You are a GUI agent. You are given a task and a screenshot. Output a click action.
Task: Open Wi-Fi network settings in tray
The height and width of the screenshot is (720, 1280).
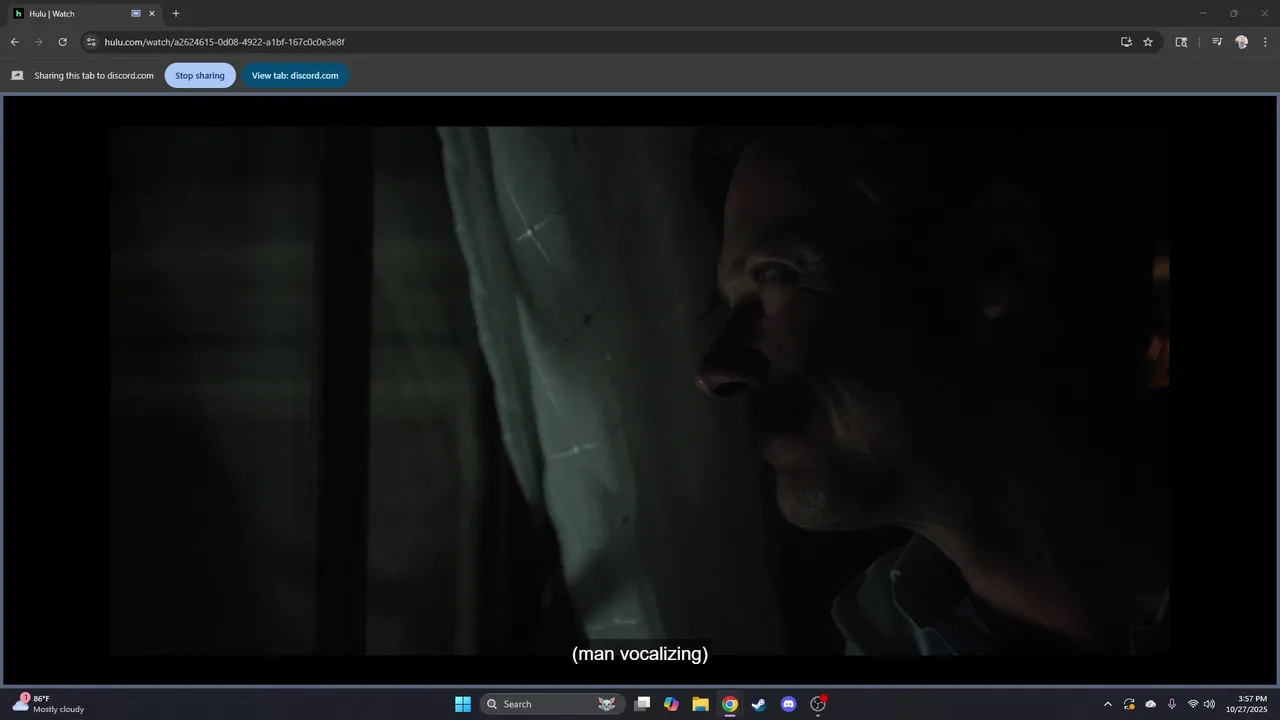pyautogui.click(x=1193, y=704)
